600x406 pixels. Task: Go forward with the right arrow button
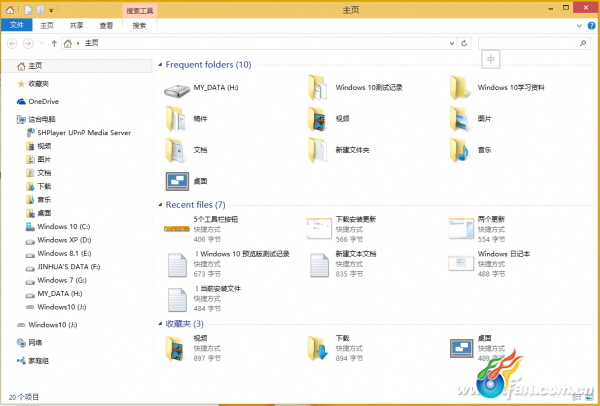pos(28,44)
